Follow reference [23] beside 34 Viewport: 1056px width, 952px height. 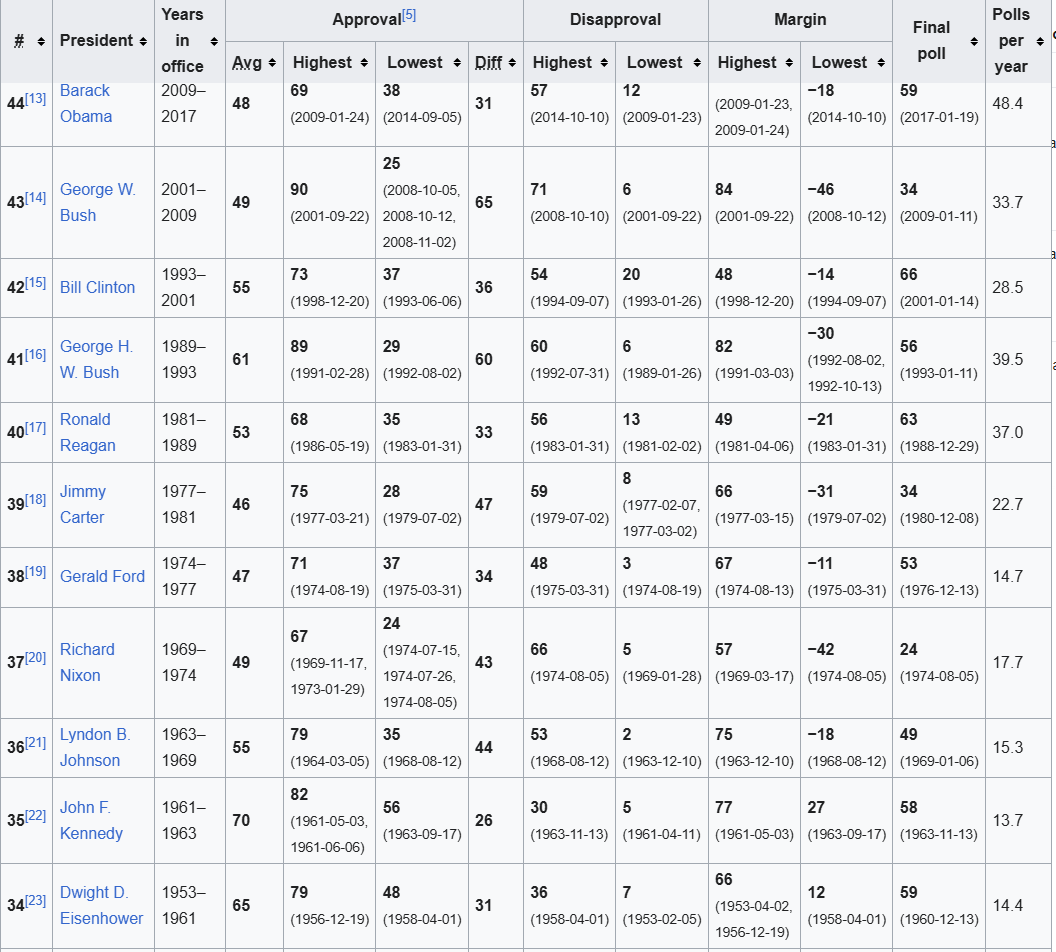pyautogui.click(x=36, y=900)
